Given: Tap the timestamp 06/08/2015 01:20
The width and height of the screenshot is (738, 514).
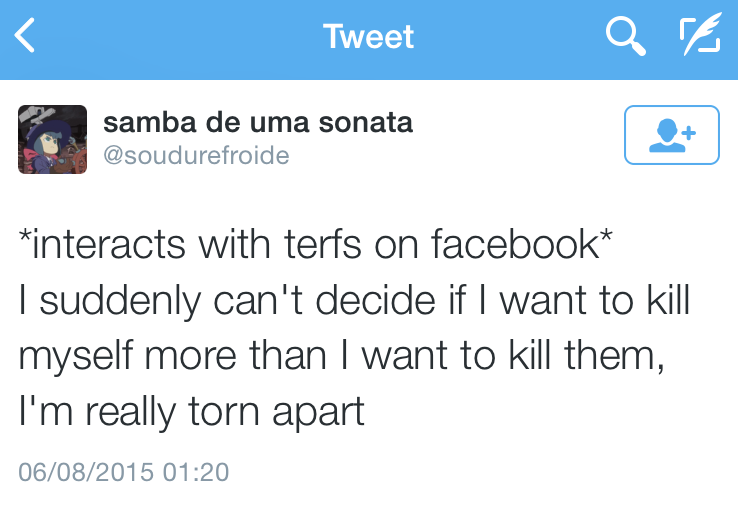Looking at the screenshot, I should [124, 471].
